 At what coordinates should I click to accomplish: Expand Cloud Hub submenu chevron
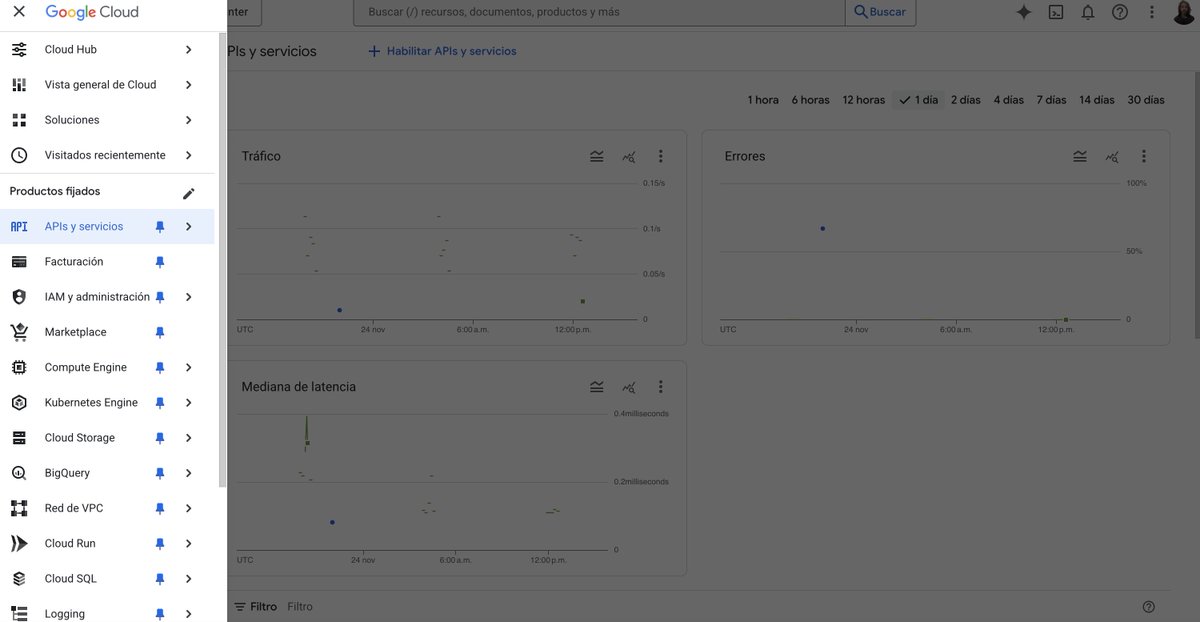pyautogui.click(x=189, y=49)
